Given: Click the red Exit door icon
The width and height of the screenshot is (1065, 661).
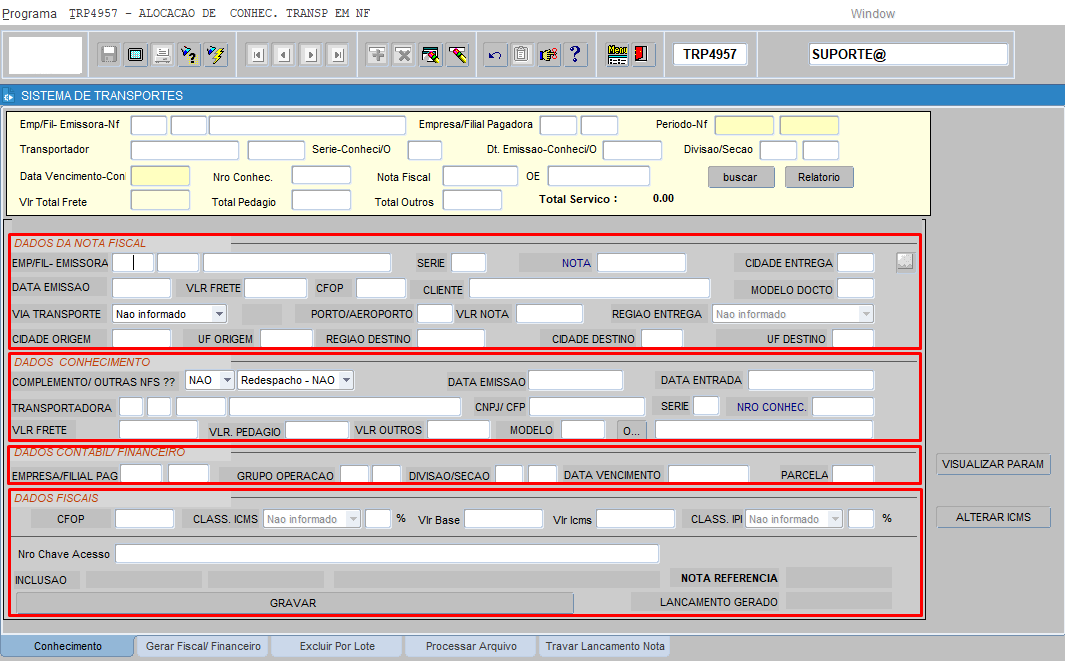Looking at the screenshot, I should (x=641, y=54).
